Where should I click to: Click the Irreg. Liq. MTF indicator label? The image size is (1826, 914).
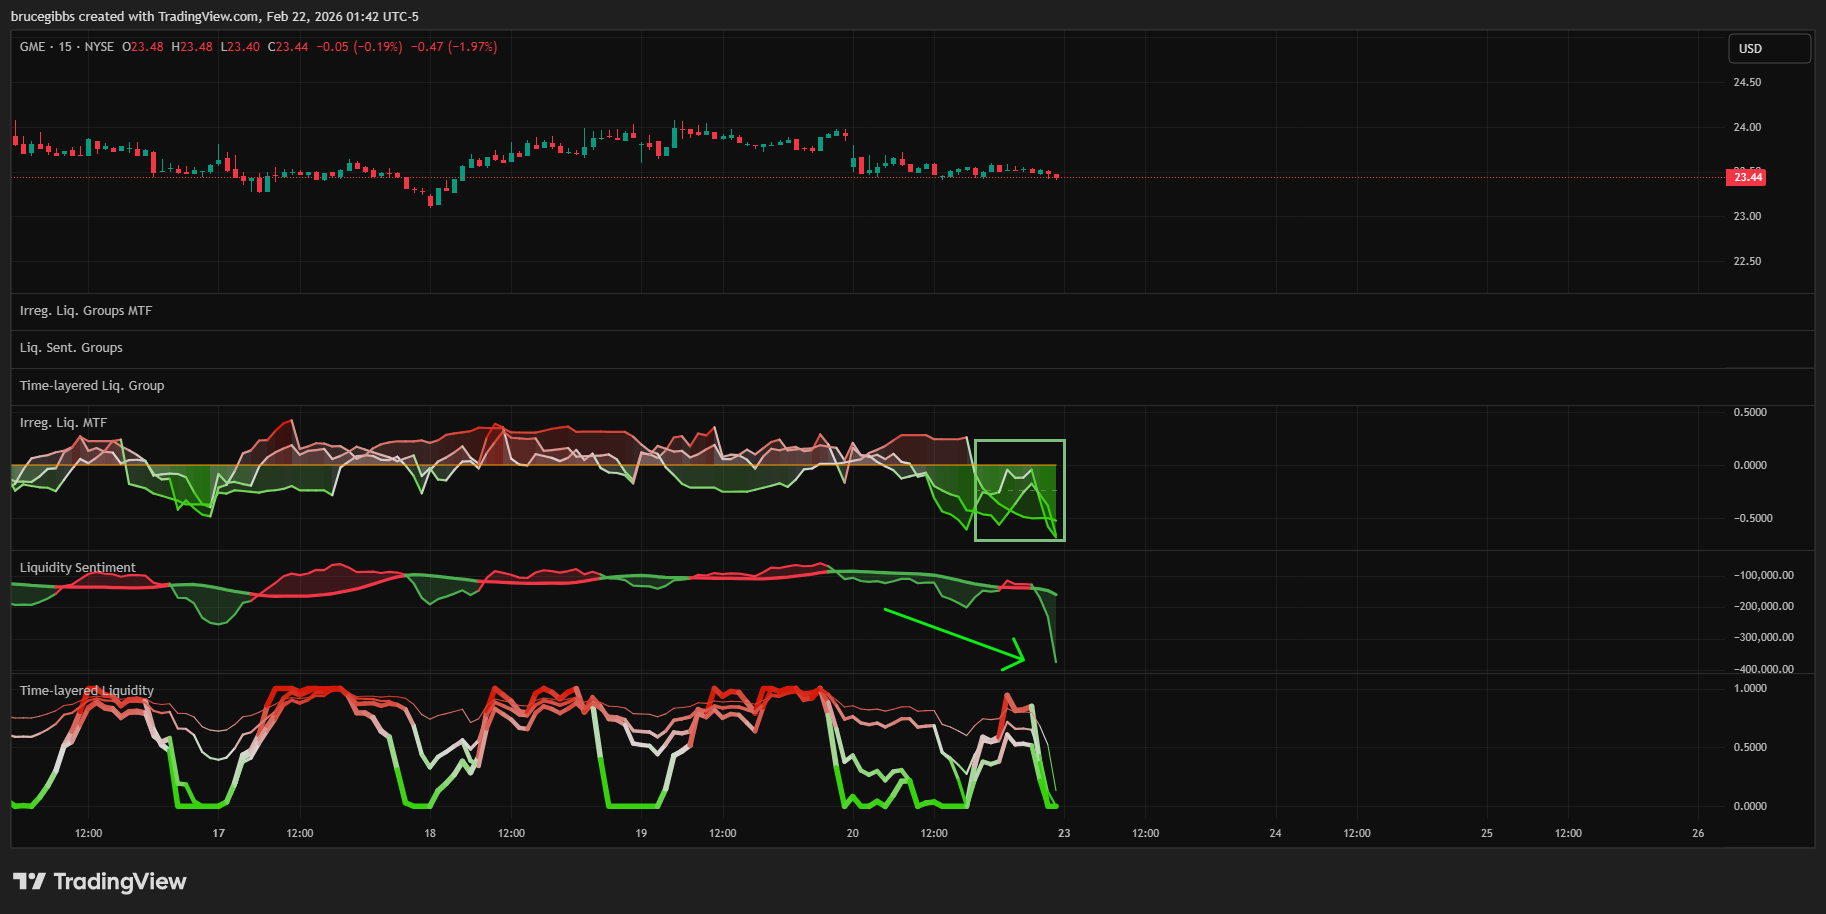pos(63,423)
